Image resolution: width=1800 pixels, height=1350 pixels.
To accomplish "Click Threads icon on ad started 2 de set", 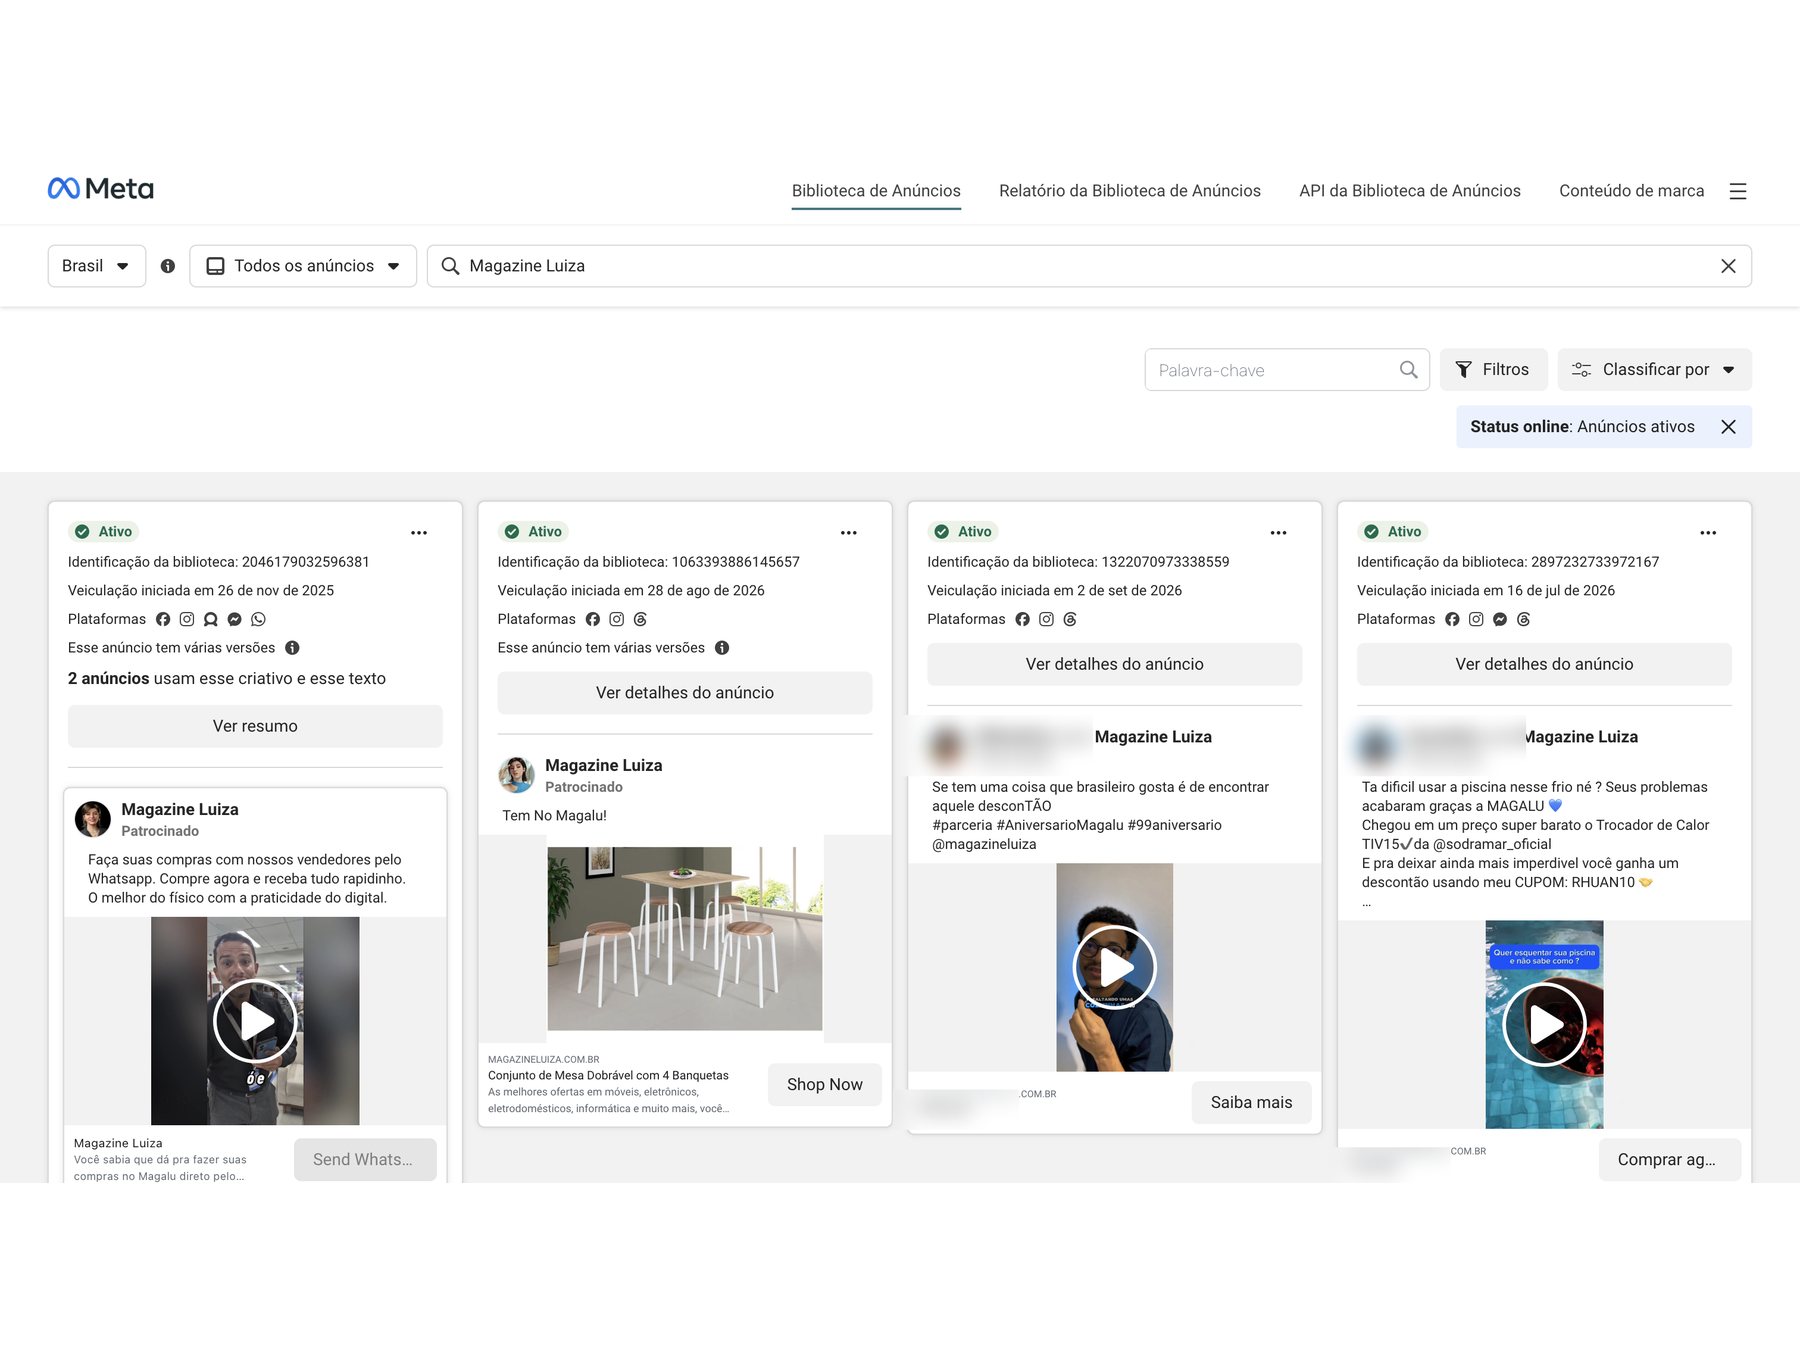I will coord(1070,619).
